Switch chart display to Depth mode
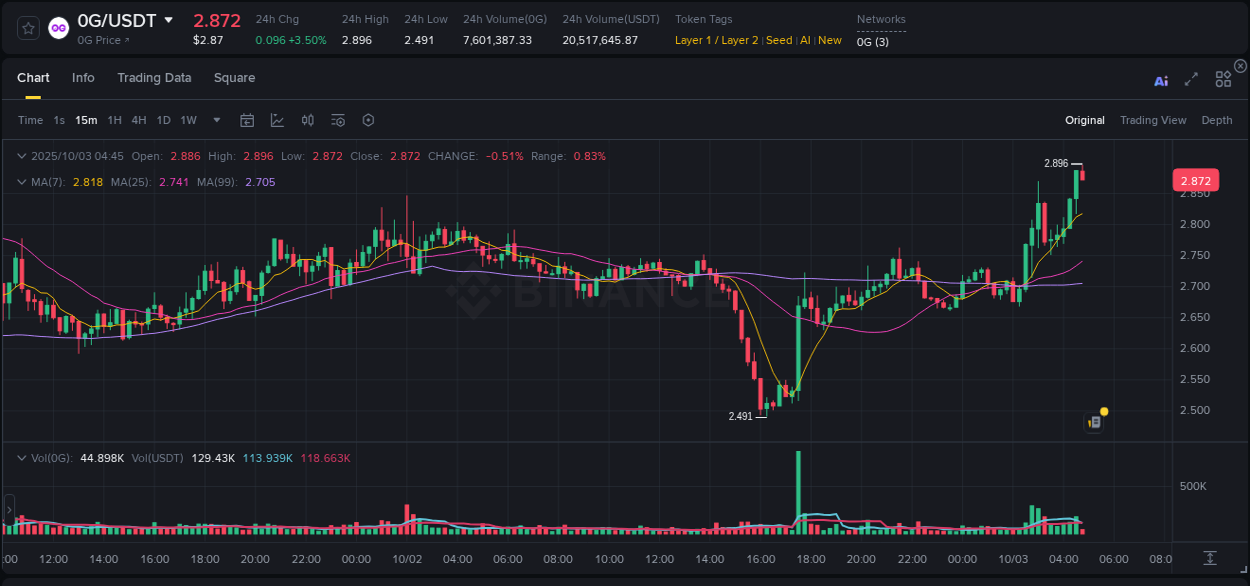 tap(1217, 120)
